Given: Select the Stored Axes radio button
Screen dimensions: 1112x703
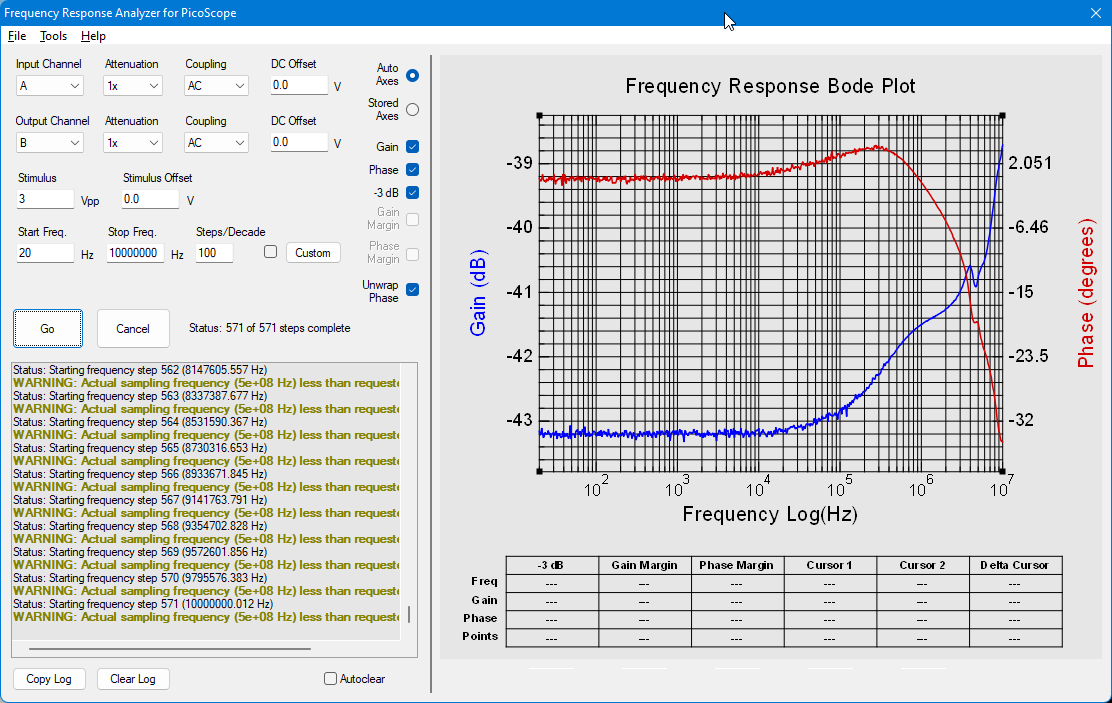Looking at the screenshot, I should point(412,110).
